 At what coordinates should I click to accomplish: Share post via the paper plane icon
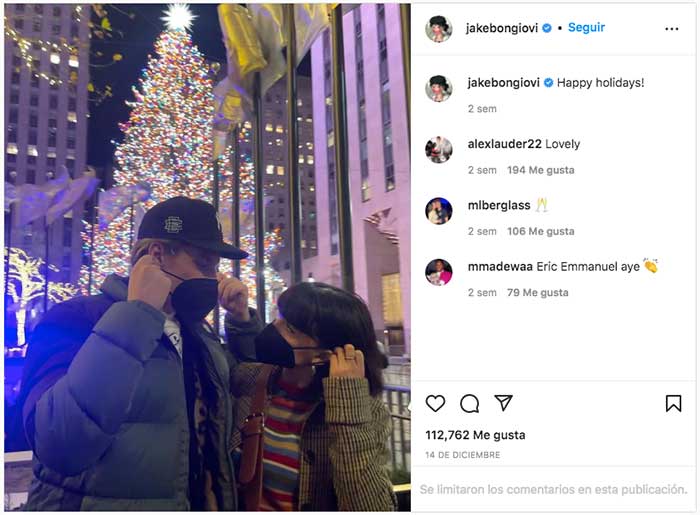point(504,403)
